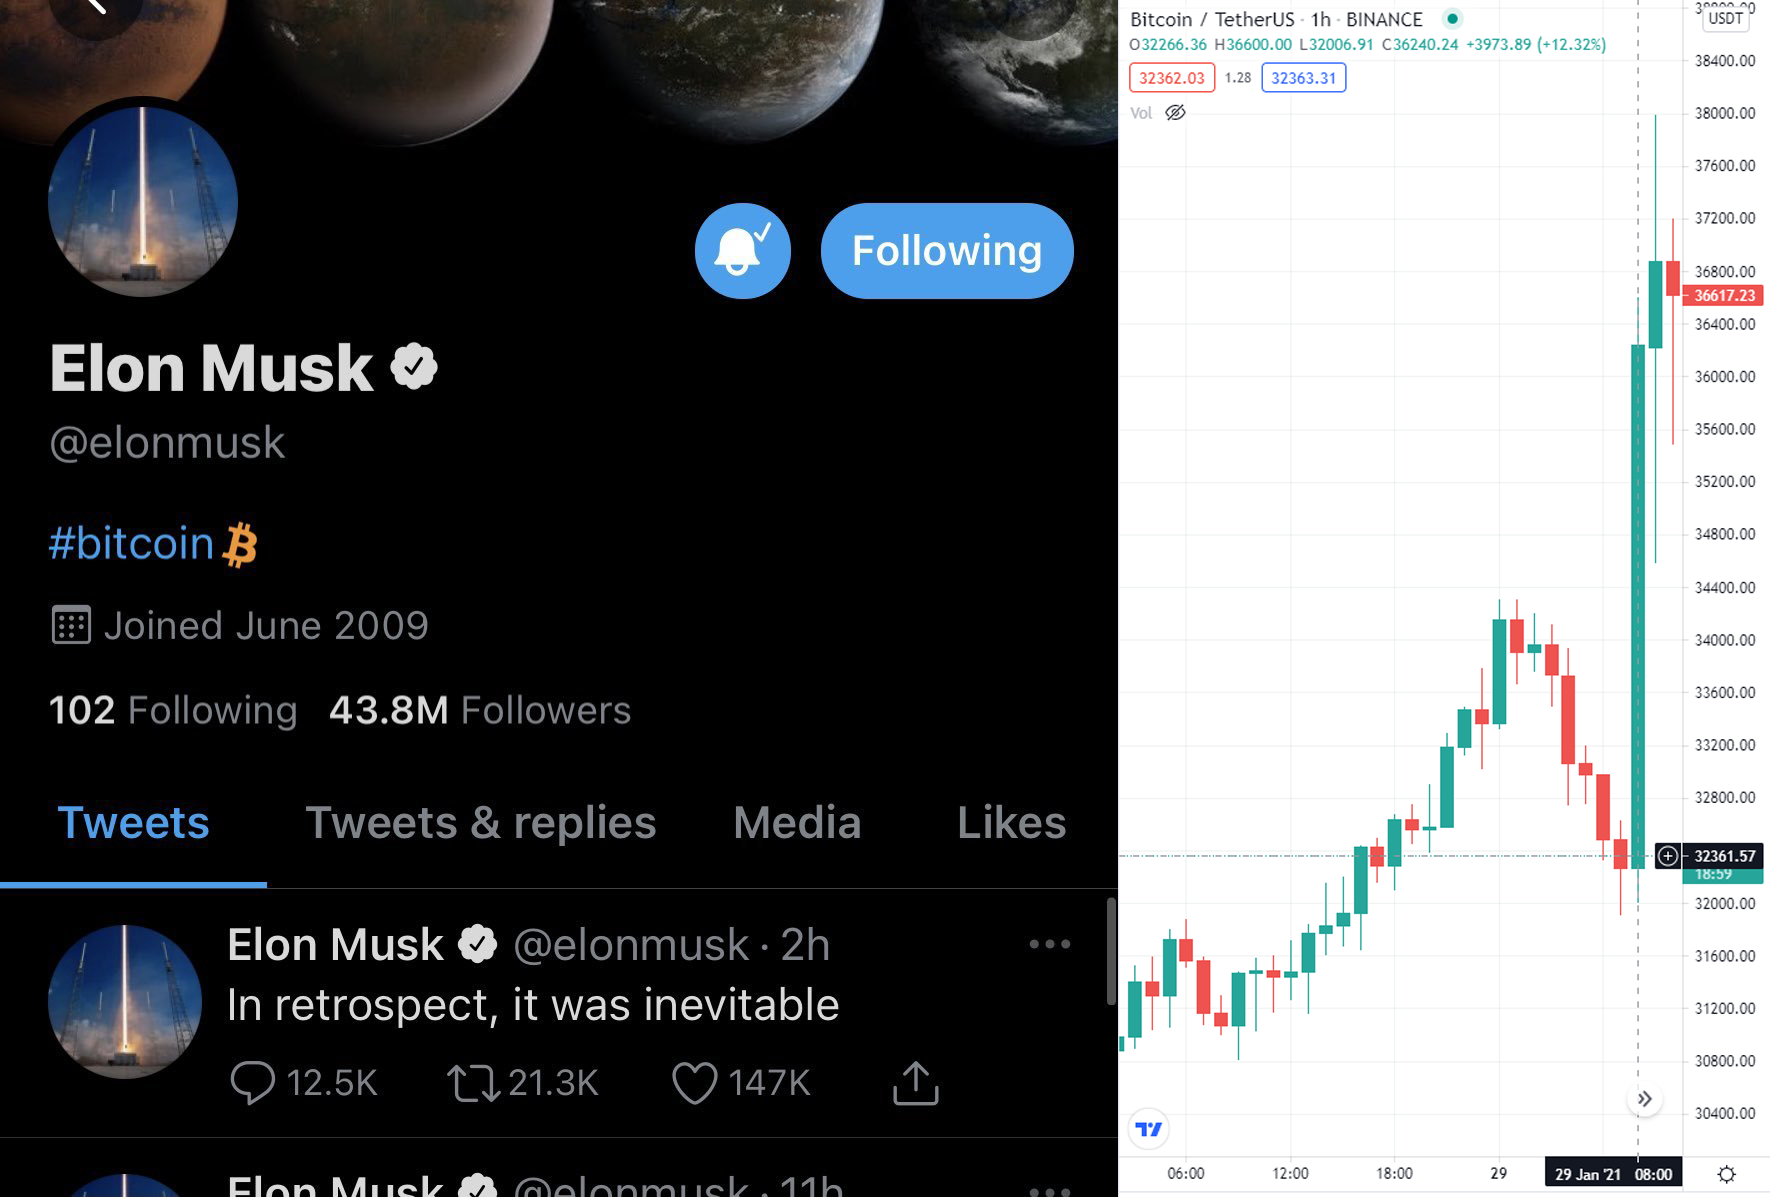The image size is (1770, 1197).
Task: Open the Likes tab
Action: coord(1011,823)
